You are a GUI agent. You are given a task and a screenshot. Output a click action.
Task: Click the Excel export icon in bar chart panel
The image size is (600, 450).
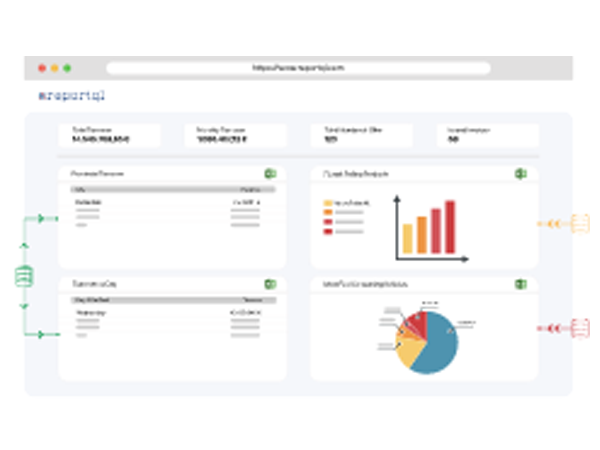click(520, 174)
